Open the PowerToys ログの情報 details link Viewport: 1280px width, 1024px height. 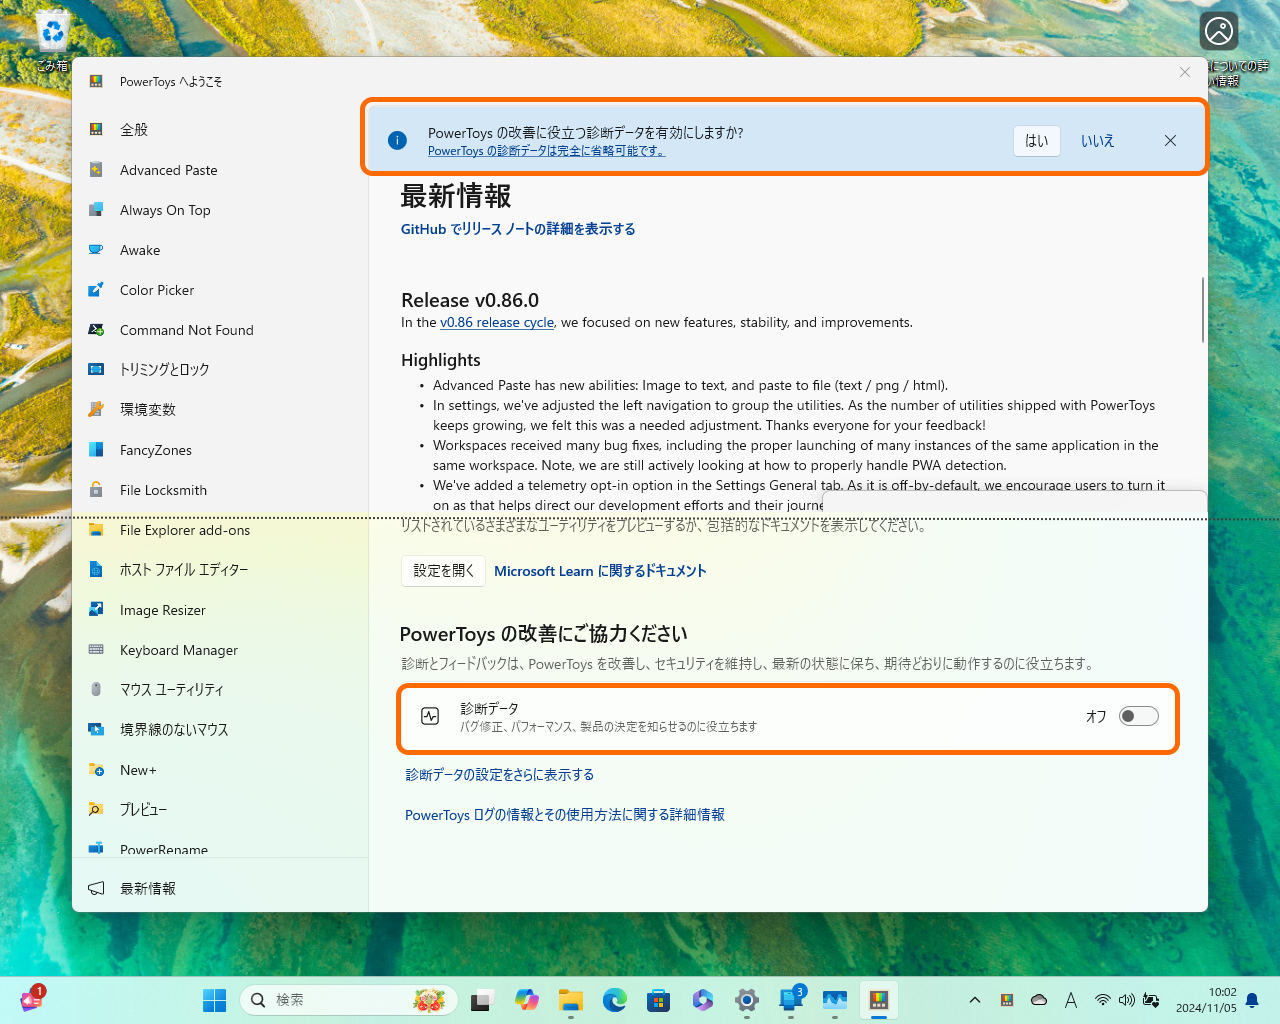[565, 815]
